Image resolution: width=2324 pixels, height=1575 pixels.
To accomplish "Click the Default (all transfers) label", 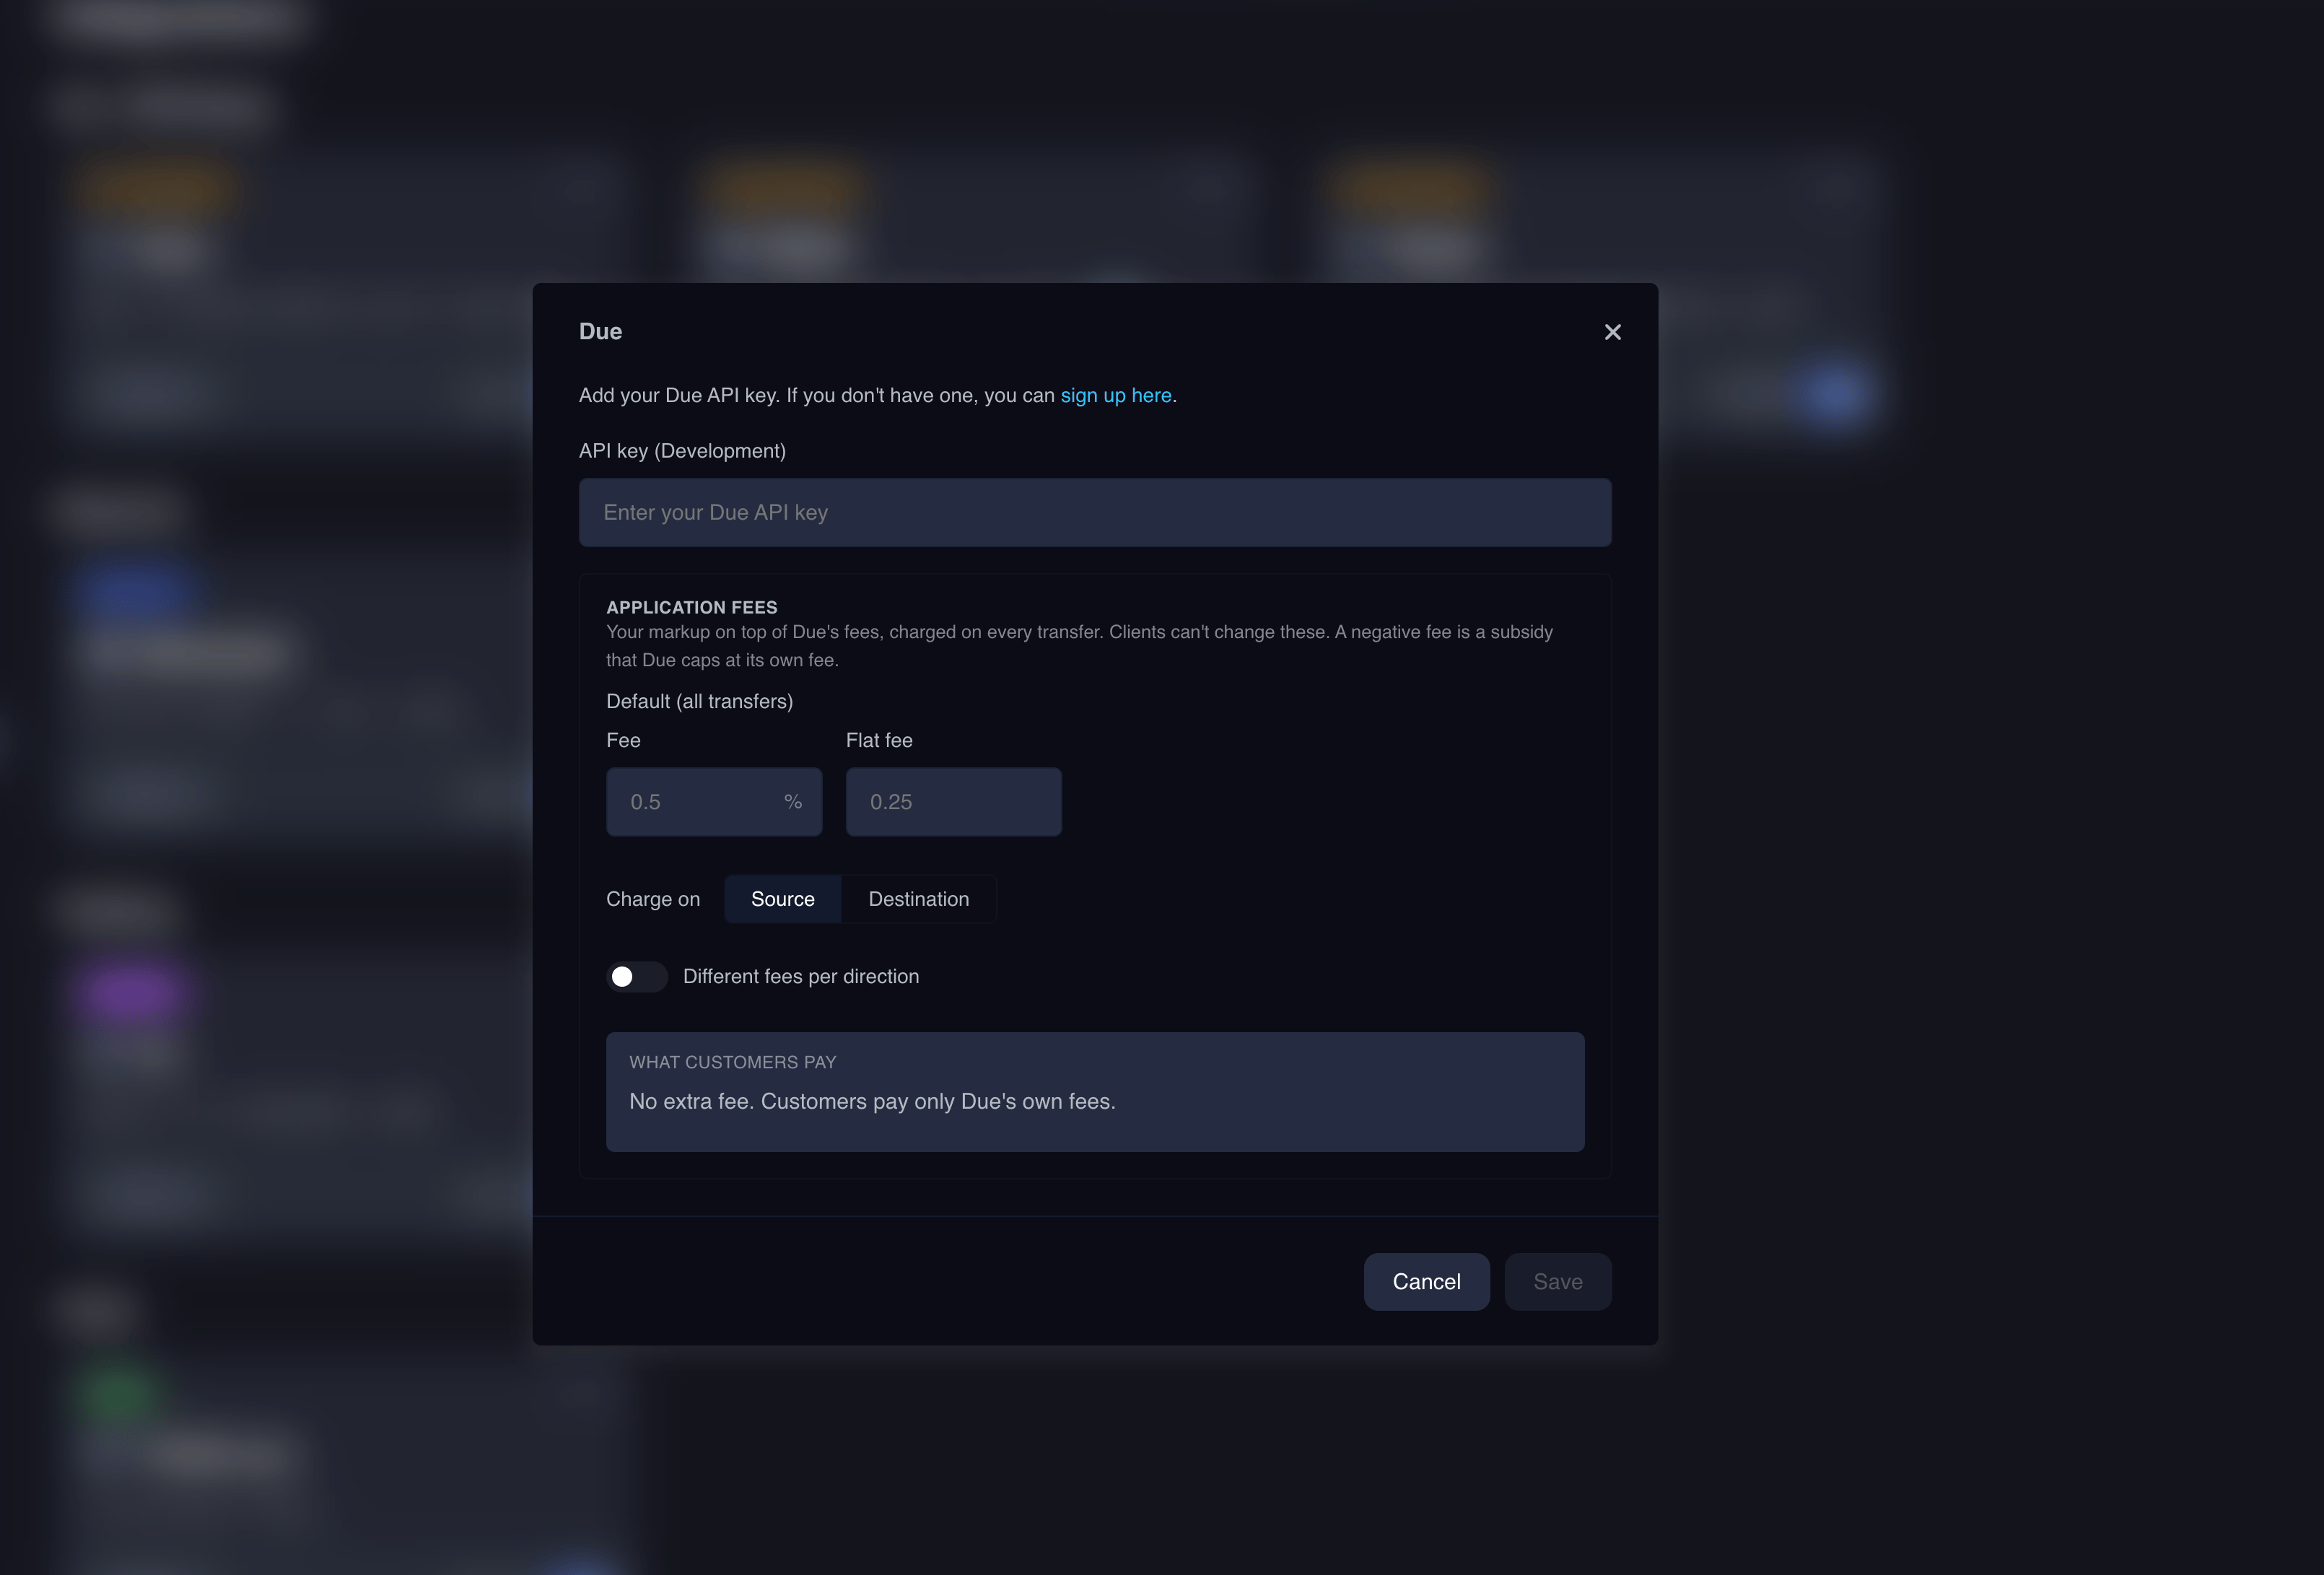I will click(x=699, y=702).
